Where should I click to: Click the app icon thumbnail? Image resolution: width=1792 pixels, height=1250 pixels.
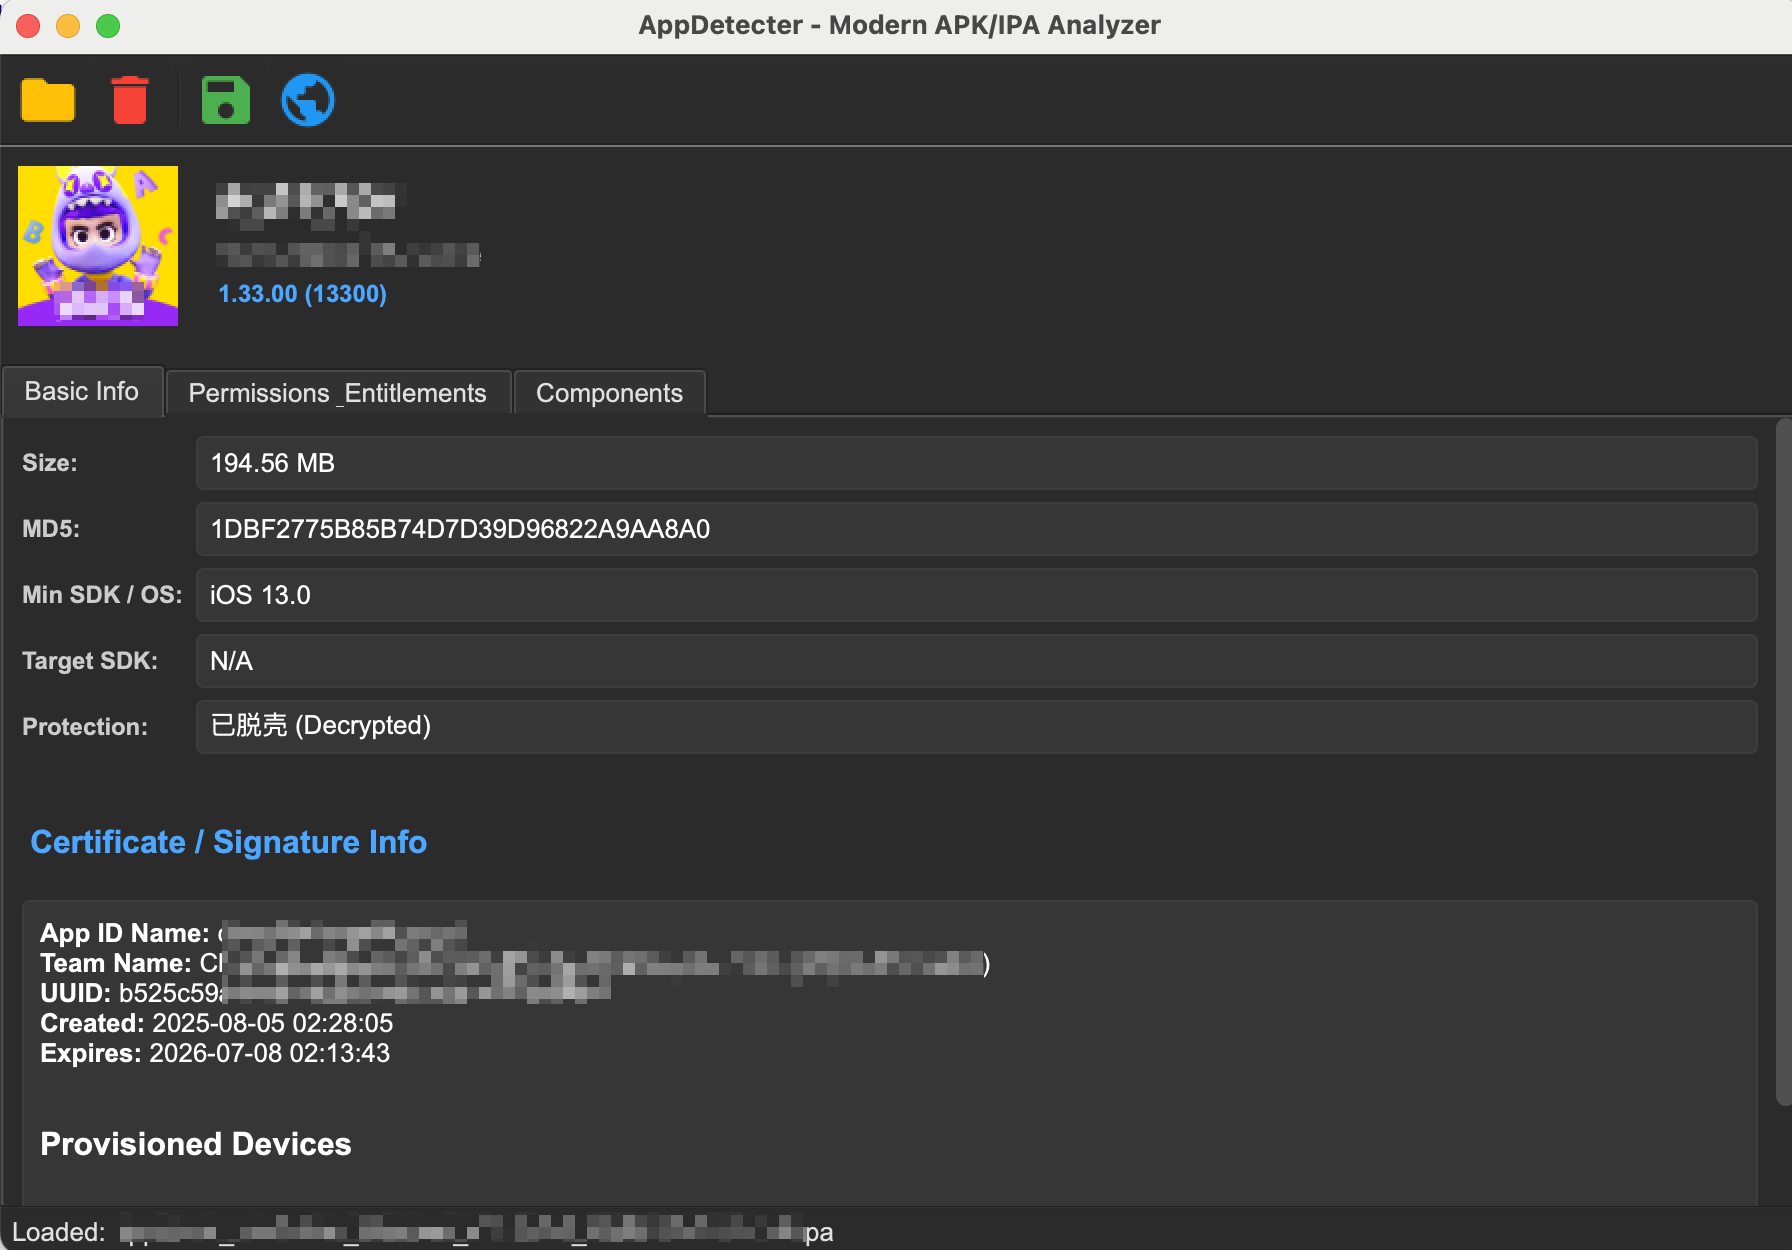click(x=98, y=246)
